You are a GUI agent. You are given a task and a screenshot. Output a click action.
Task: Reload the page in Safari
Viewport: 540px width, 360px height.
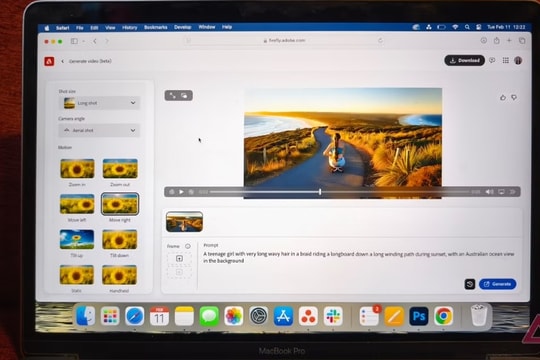(380, 40)
